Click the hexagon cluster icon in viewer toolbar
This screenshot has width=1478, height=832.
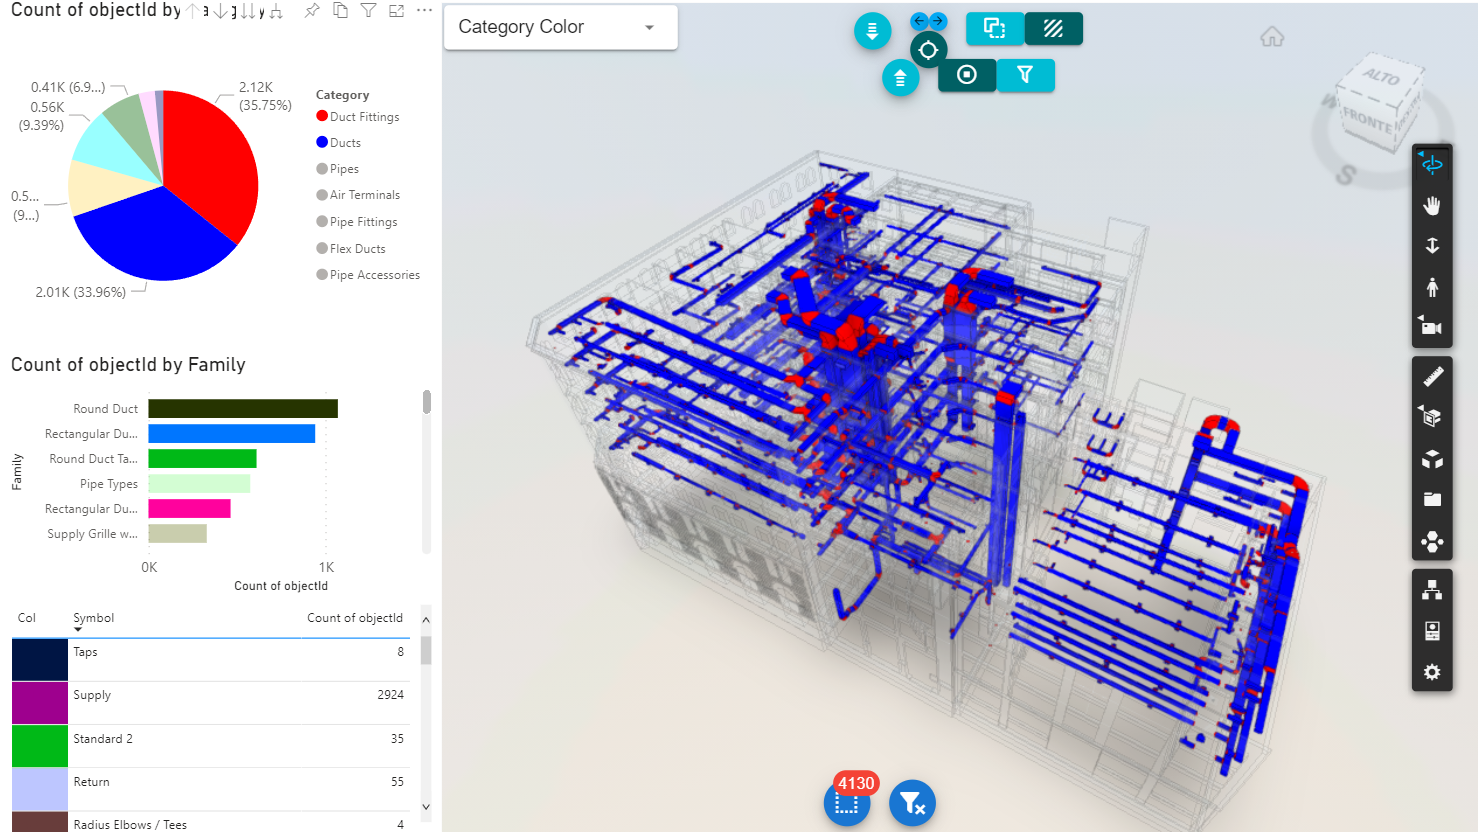tap(1432, 541)
